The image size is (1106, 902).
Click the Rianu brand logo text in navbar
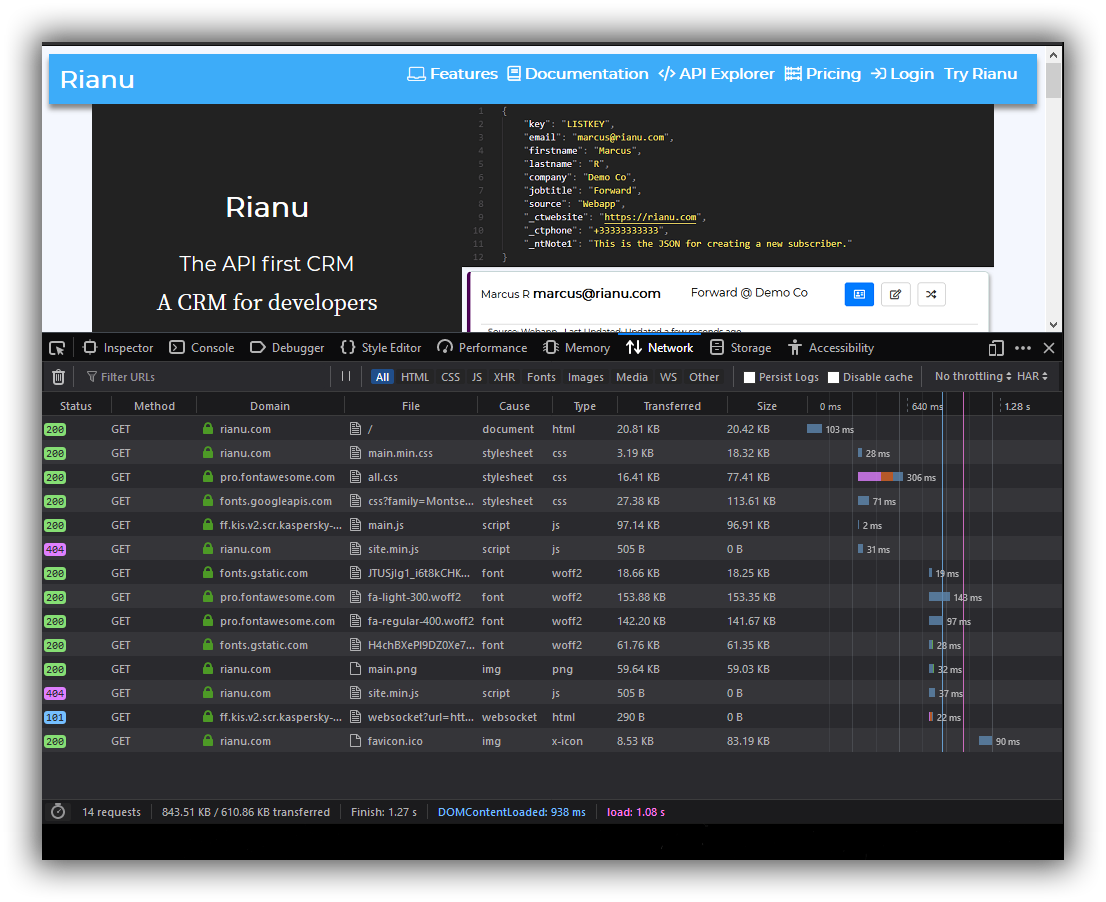(97, 80)
